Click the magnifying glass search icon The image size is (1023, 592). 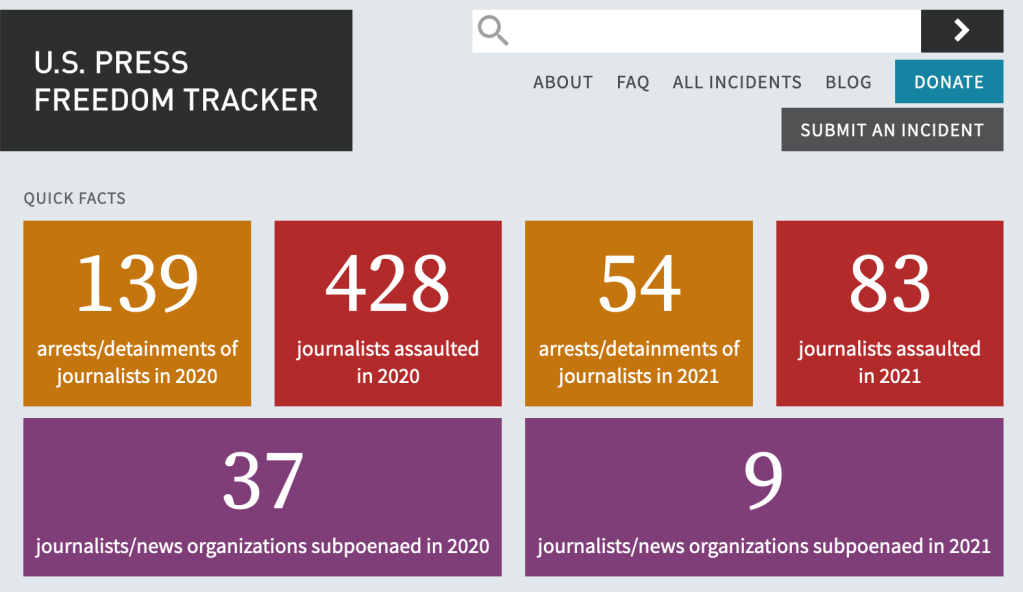point(493,31)
